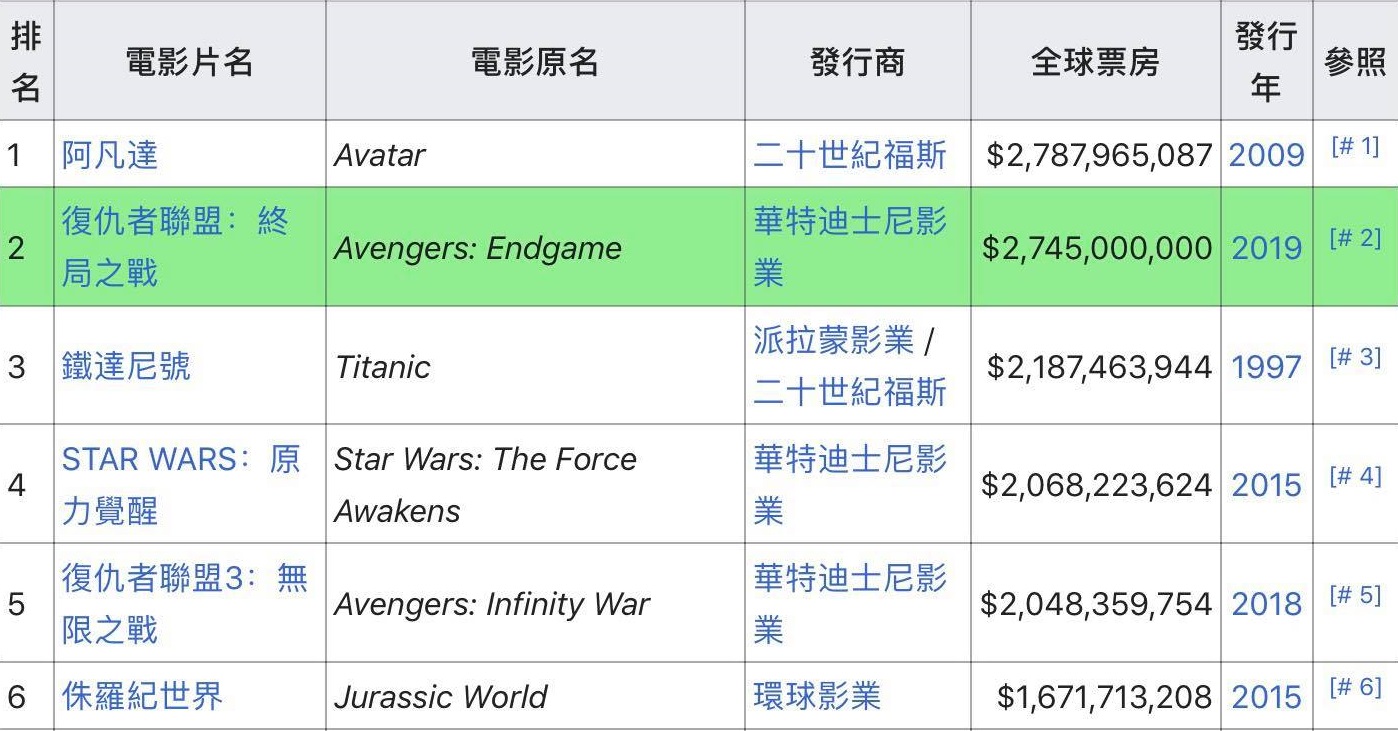
Task: Click the 派拉蒙影業 distributor link
Action: [x=834, y=340]
